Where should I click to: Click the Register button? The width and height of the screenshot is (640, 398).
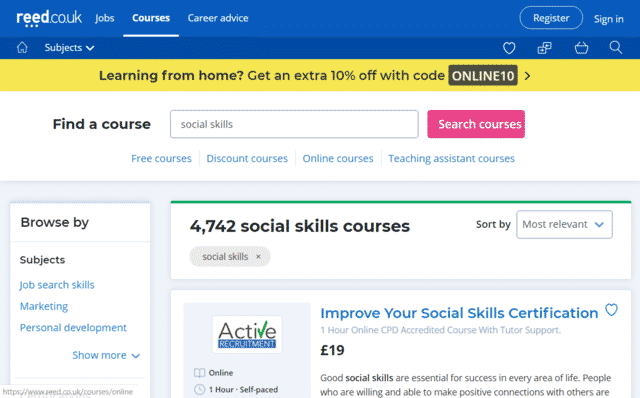point(551,18)
